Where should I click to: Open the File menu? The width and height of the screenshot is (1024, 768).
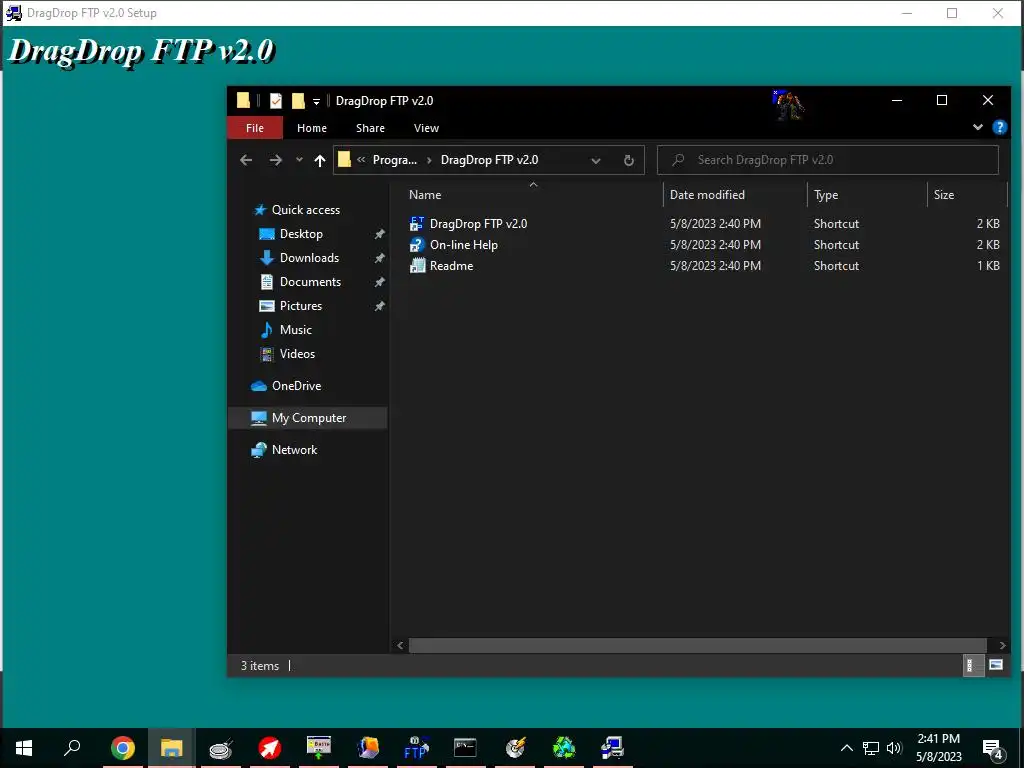pos(255,128)
